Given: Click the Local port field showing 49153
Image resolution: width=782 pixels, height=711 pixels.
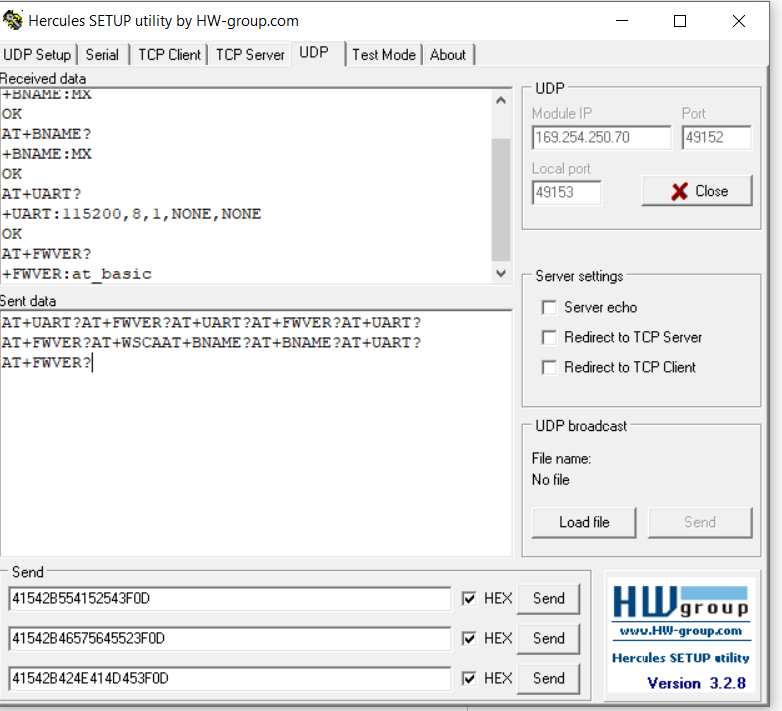Looking at the screenshot, I should [x=567, y=192].
